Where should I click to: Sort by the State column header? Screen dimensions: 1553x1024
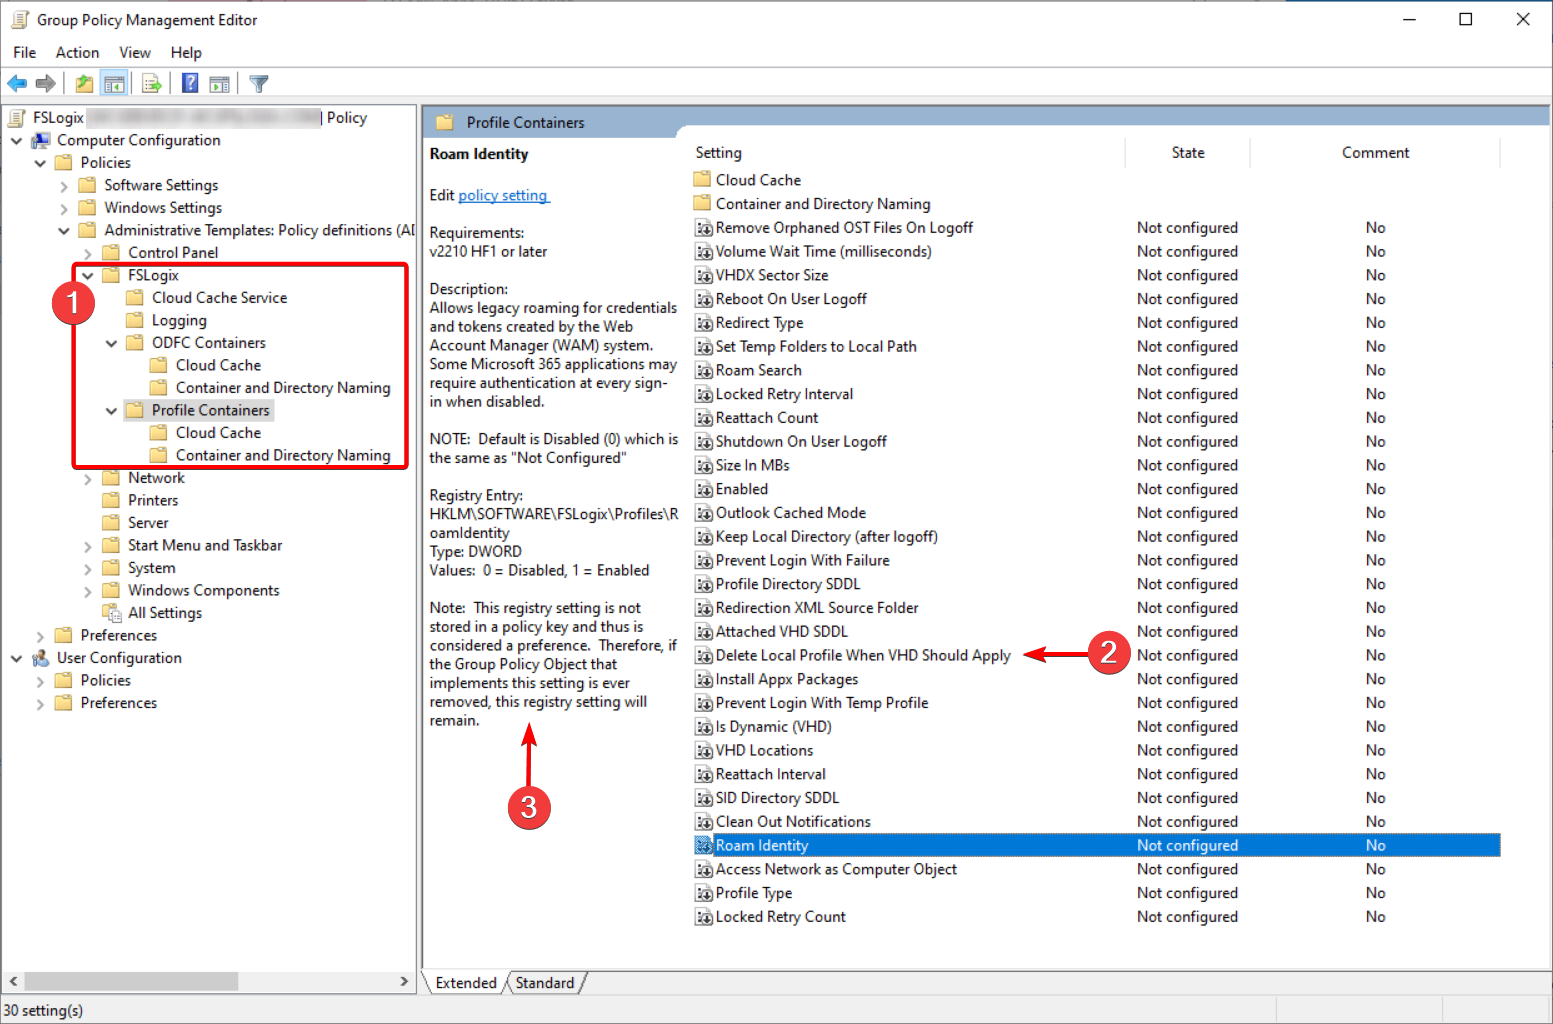1188,152
